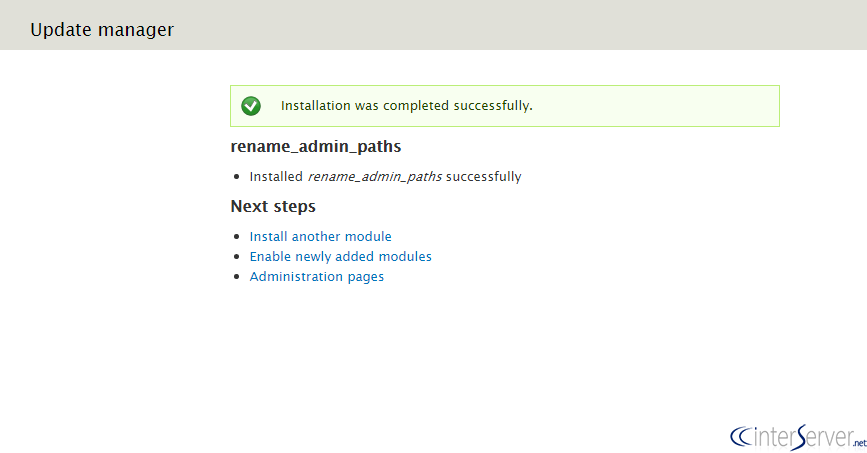
Task: Click the rename_admin_paths heading
Action: click(316, 147)
